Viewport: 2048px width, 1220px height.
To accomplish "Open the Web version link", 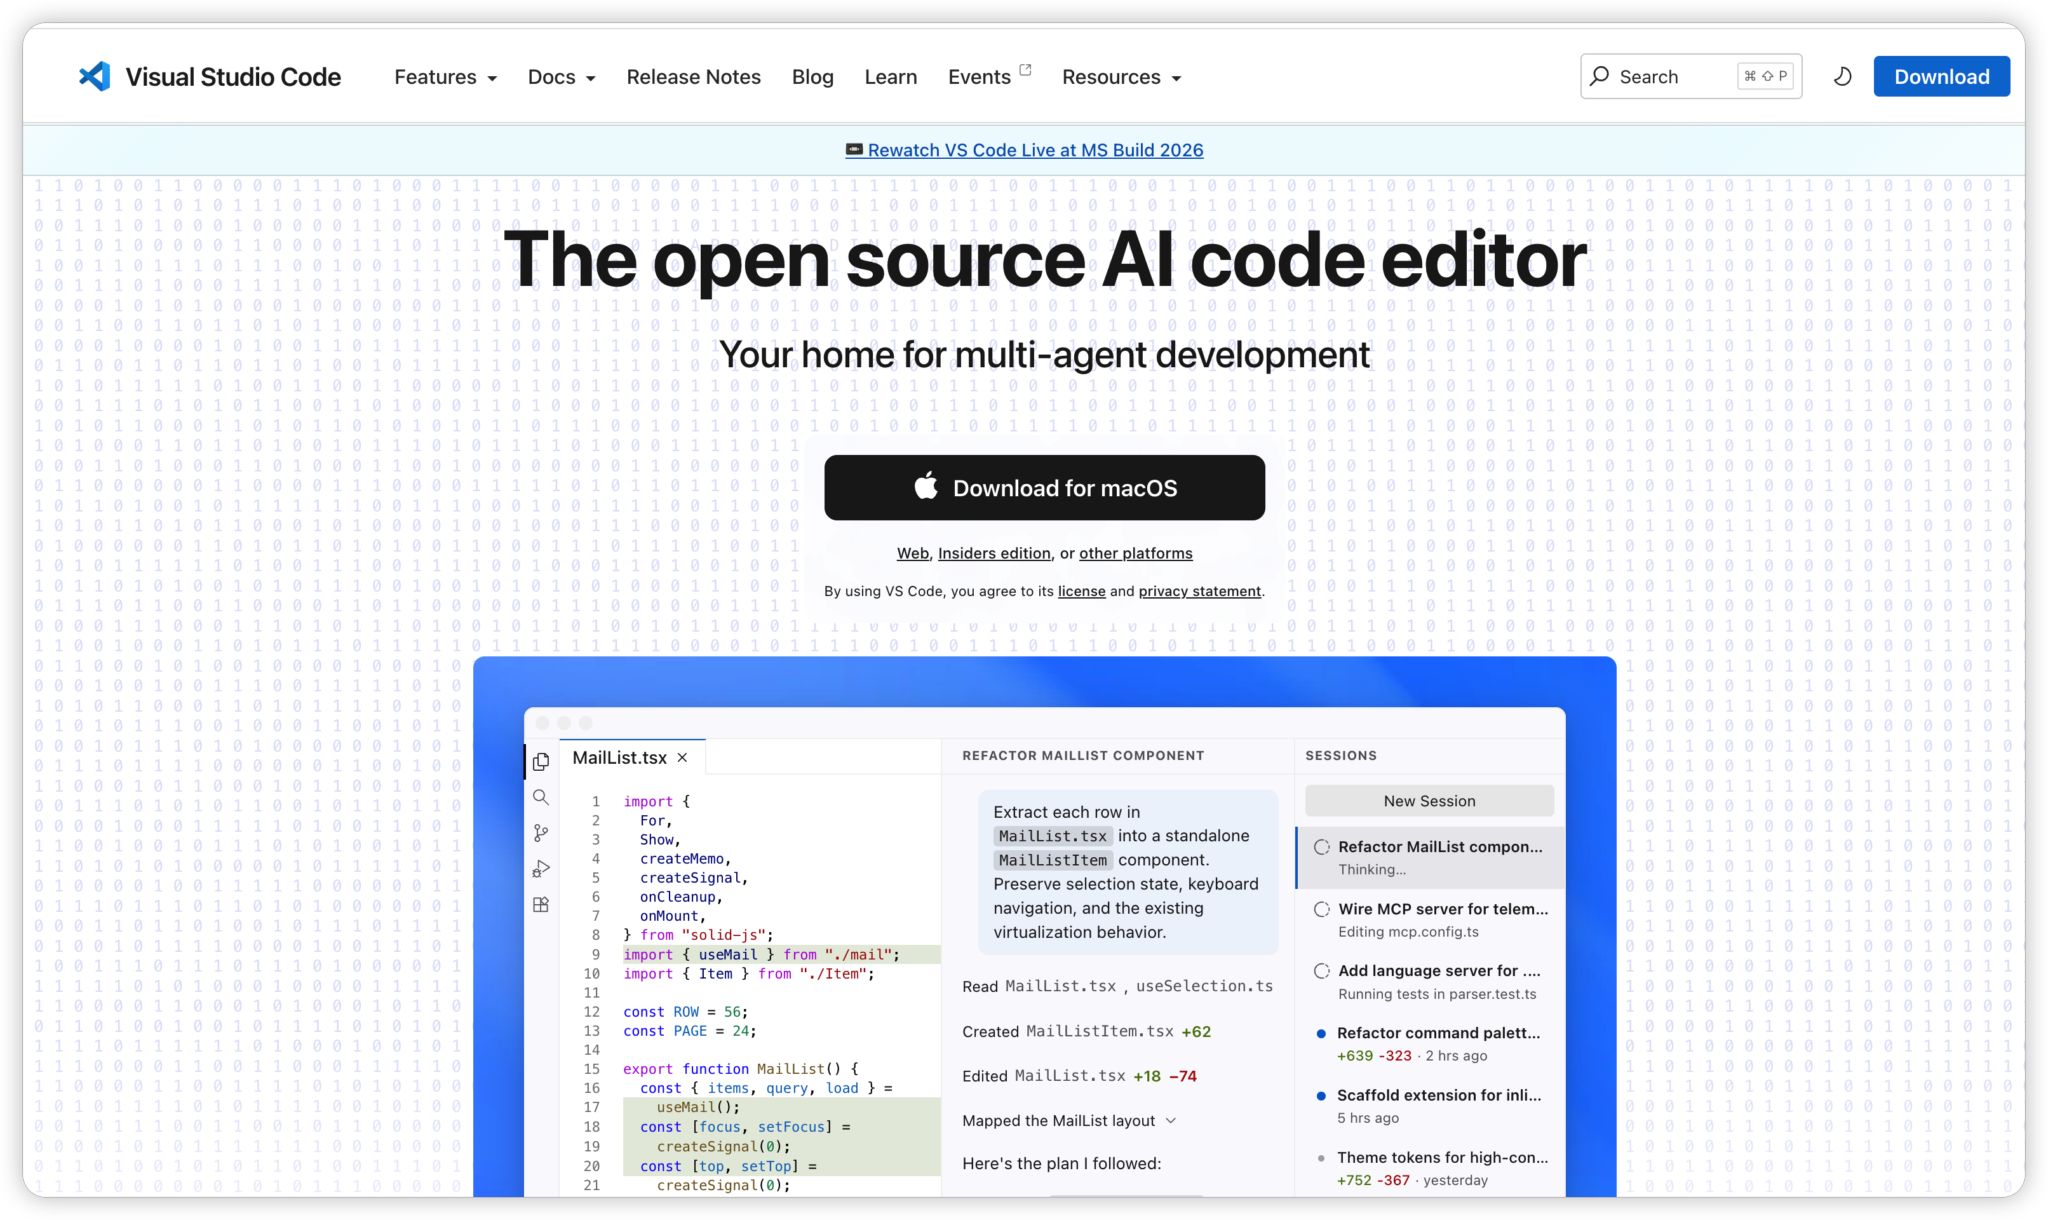I will [x=913, y=553].
